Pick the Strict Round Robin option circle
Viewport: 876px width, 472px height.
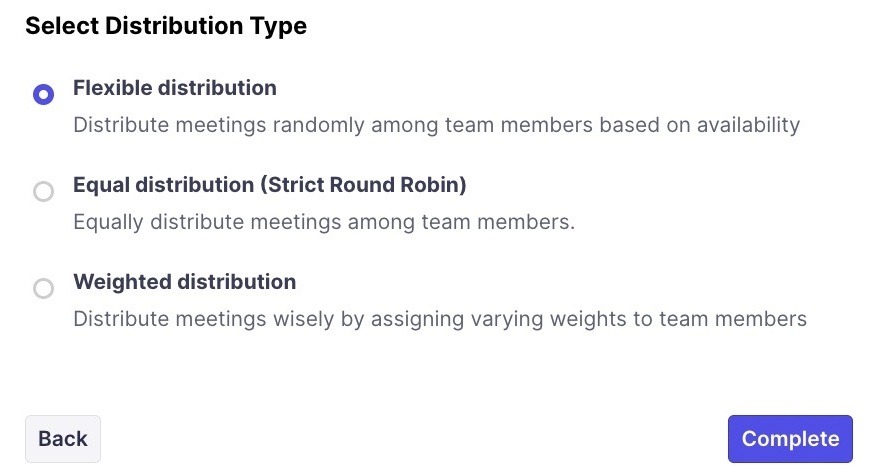point(43,191)
